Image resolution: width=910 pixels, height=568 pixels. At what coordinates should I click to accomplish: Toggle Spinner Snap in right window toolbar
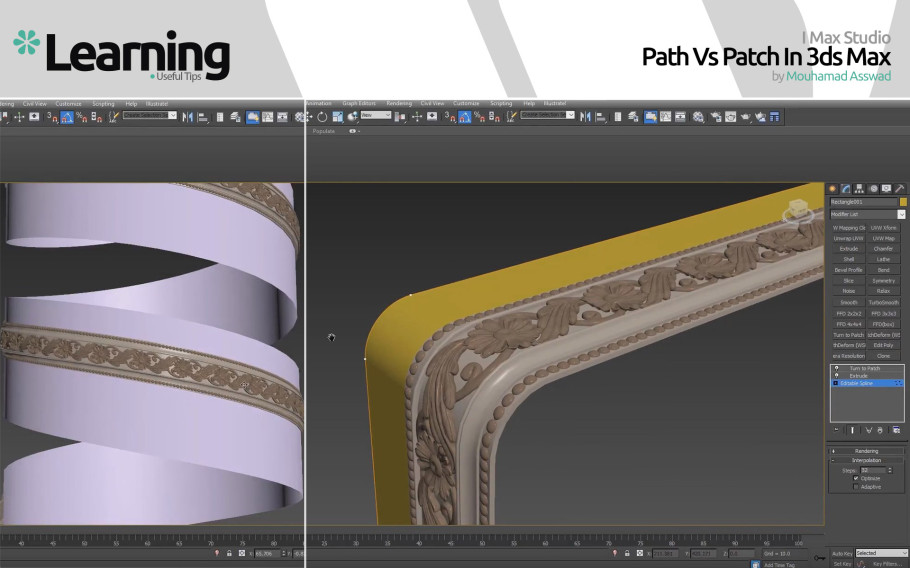tap(494, 117)
